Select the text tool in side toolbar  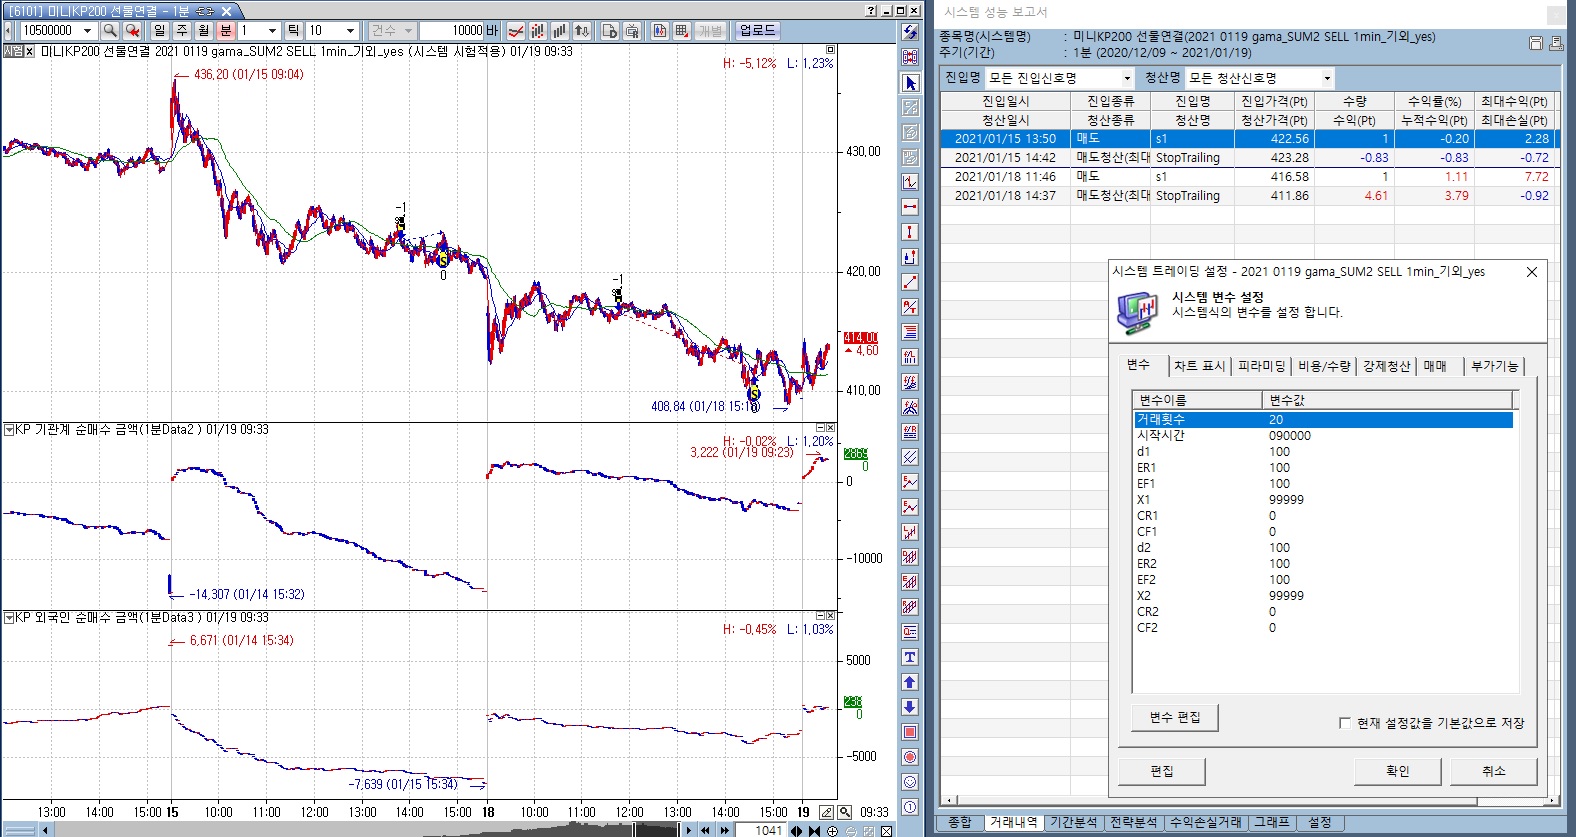[910, 657]
